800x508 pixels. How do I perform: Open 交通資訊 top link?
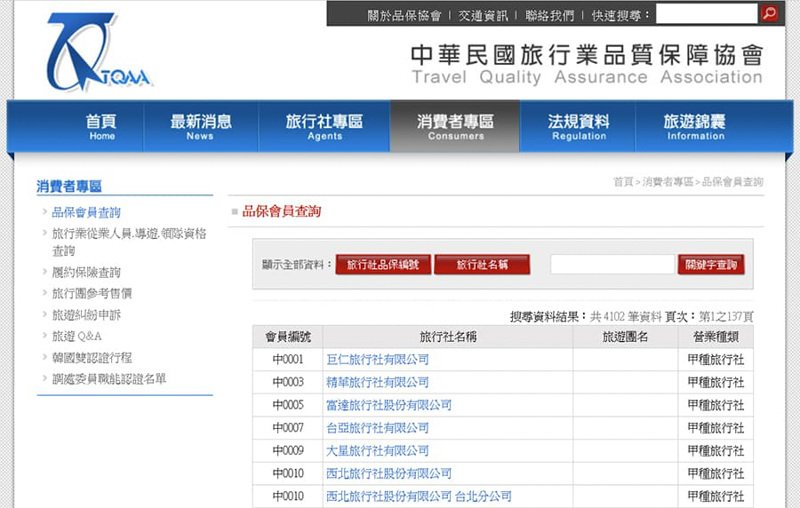pyautogui.click(x=484, y=16)
